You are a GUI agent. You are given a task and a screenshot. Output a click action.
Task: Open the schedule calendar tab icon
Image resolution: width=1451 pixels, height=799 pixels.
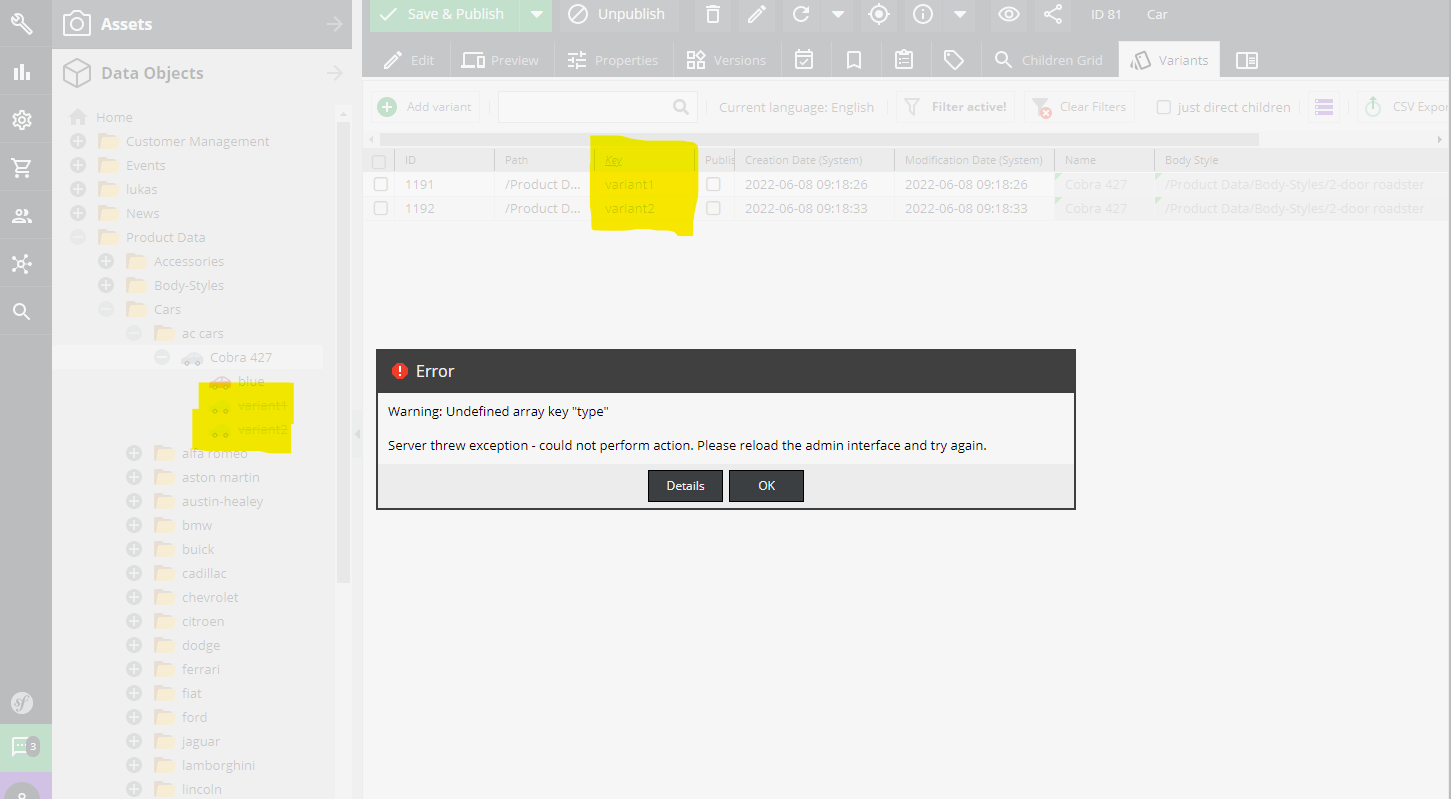click(x=804, y=60)
